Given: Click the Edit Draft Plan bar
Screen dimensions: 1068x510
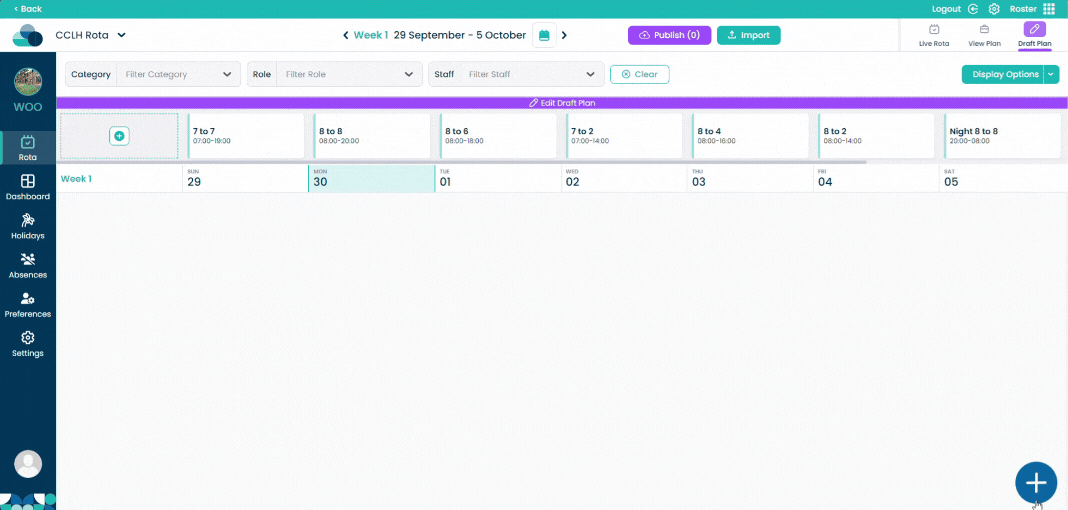Looking at the screenshot, I should click(x=562, y=103).
